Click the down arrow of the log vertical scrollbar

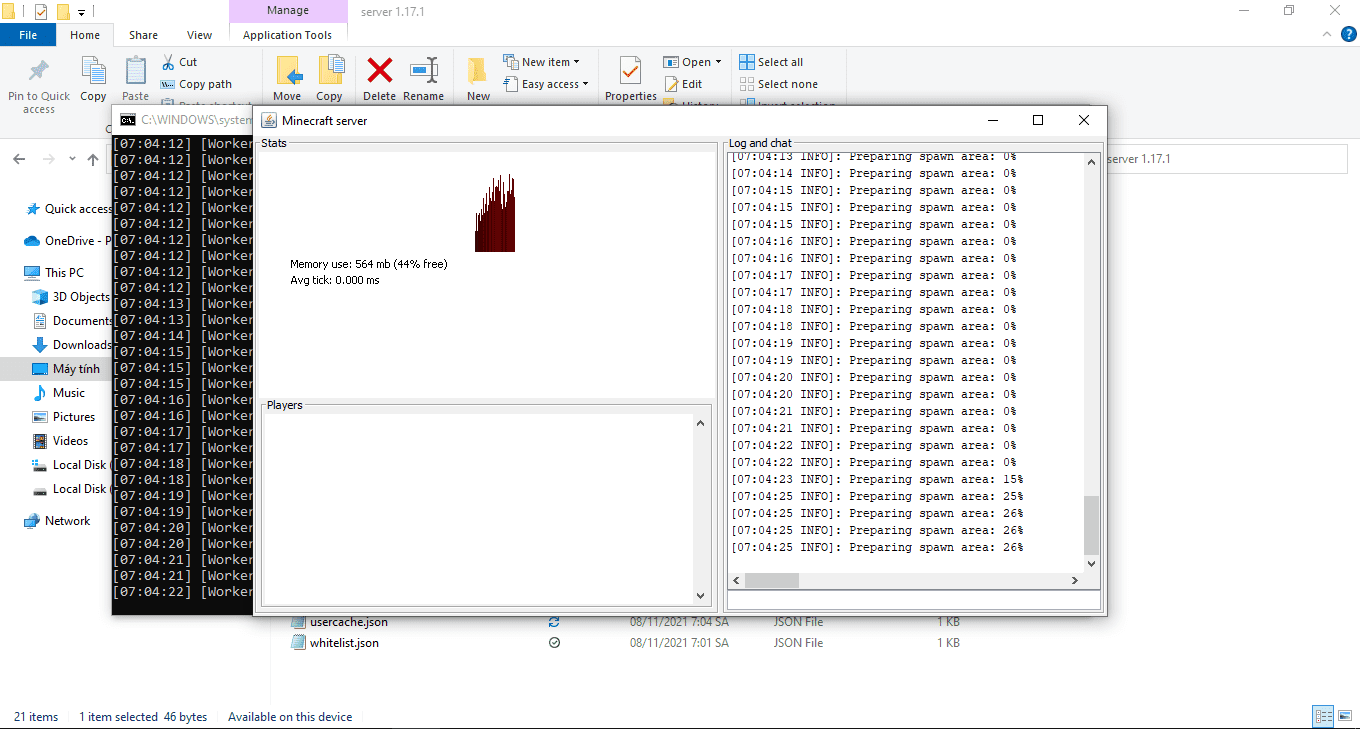click(x=1091, y=564)
